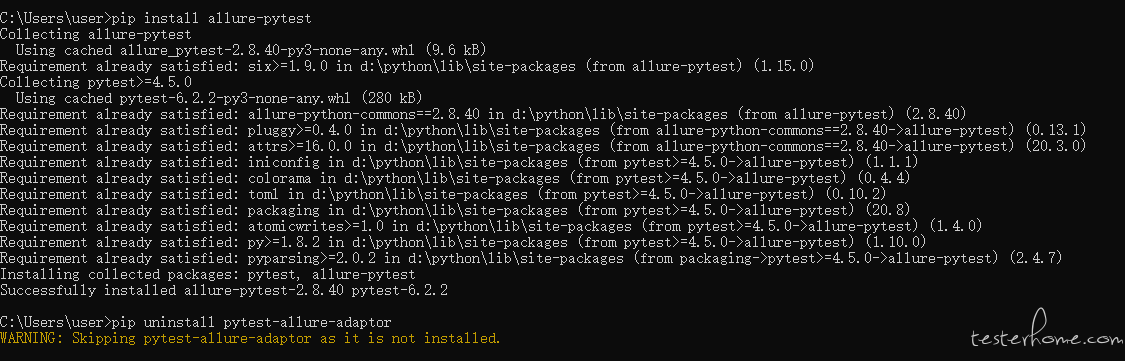
Task: Click the 'packaging' requirement line with version 20.8
Action: (456, 210)
